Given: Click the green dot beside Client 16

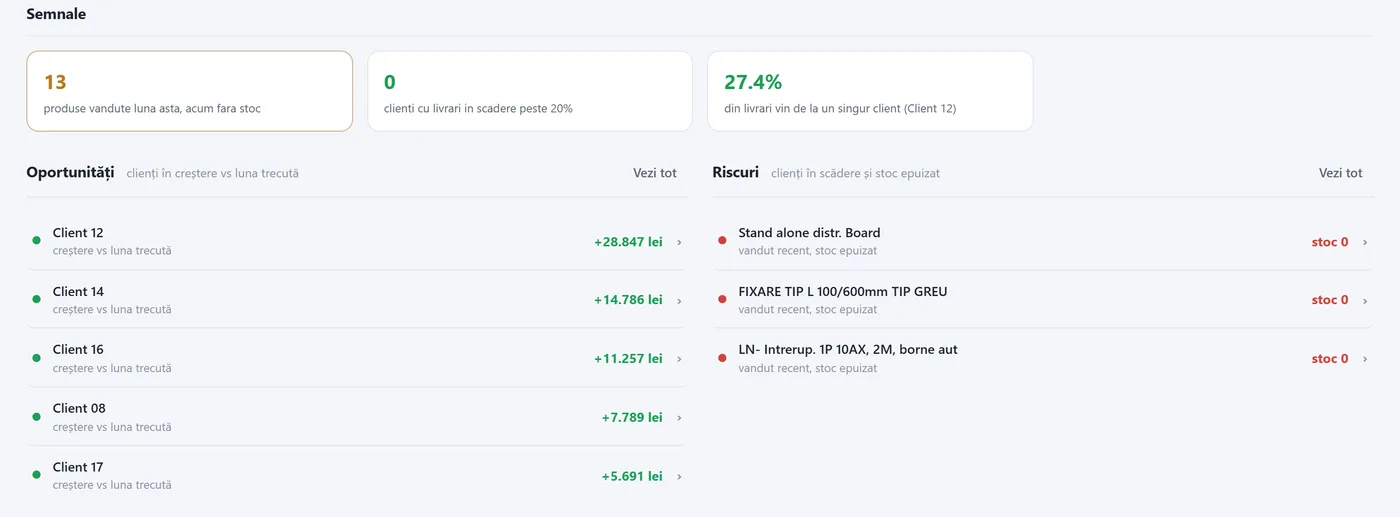Looking at the screenshot, I should [36, 358].
